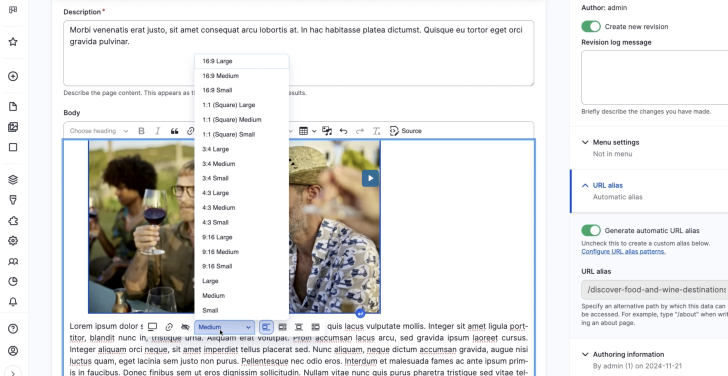Open Help question mark icon in sidebar
Viewport: 728px width, 376px height.
[x=13, y=329]
